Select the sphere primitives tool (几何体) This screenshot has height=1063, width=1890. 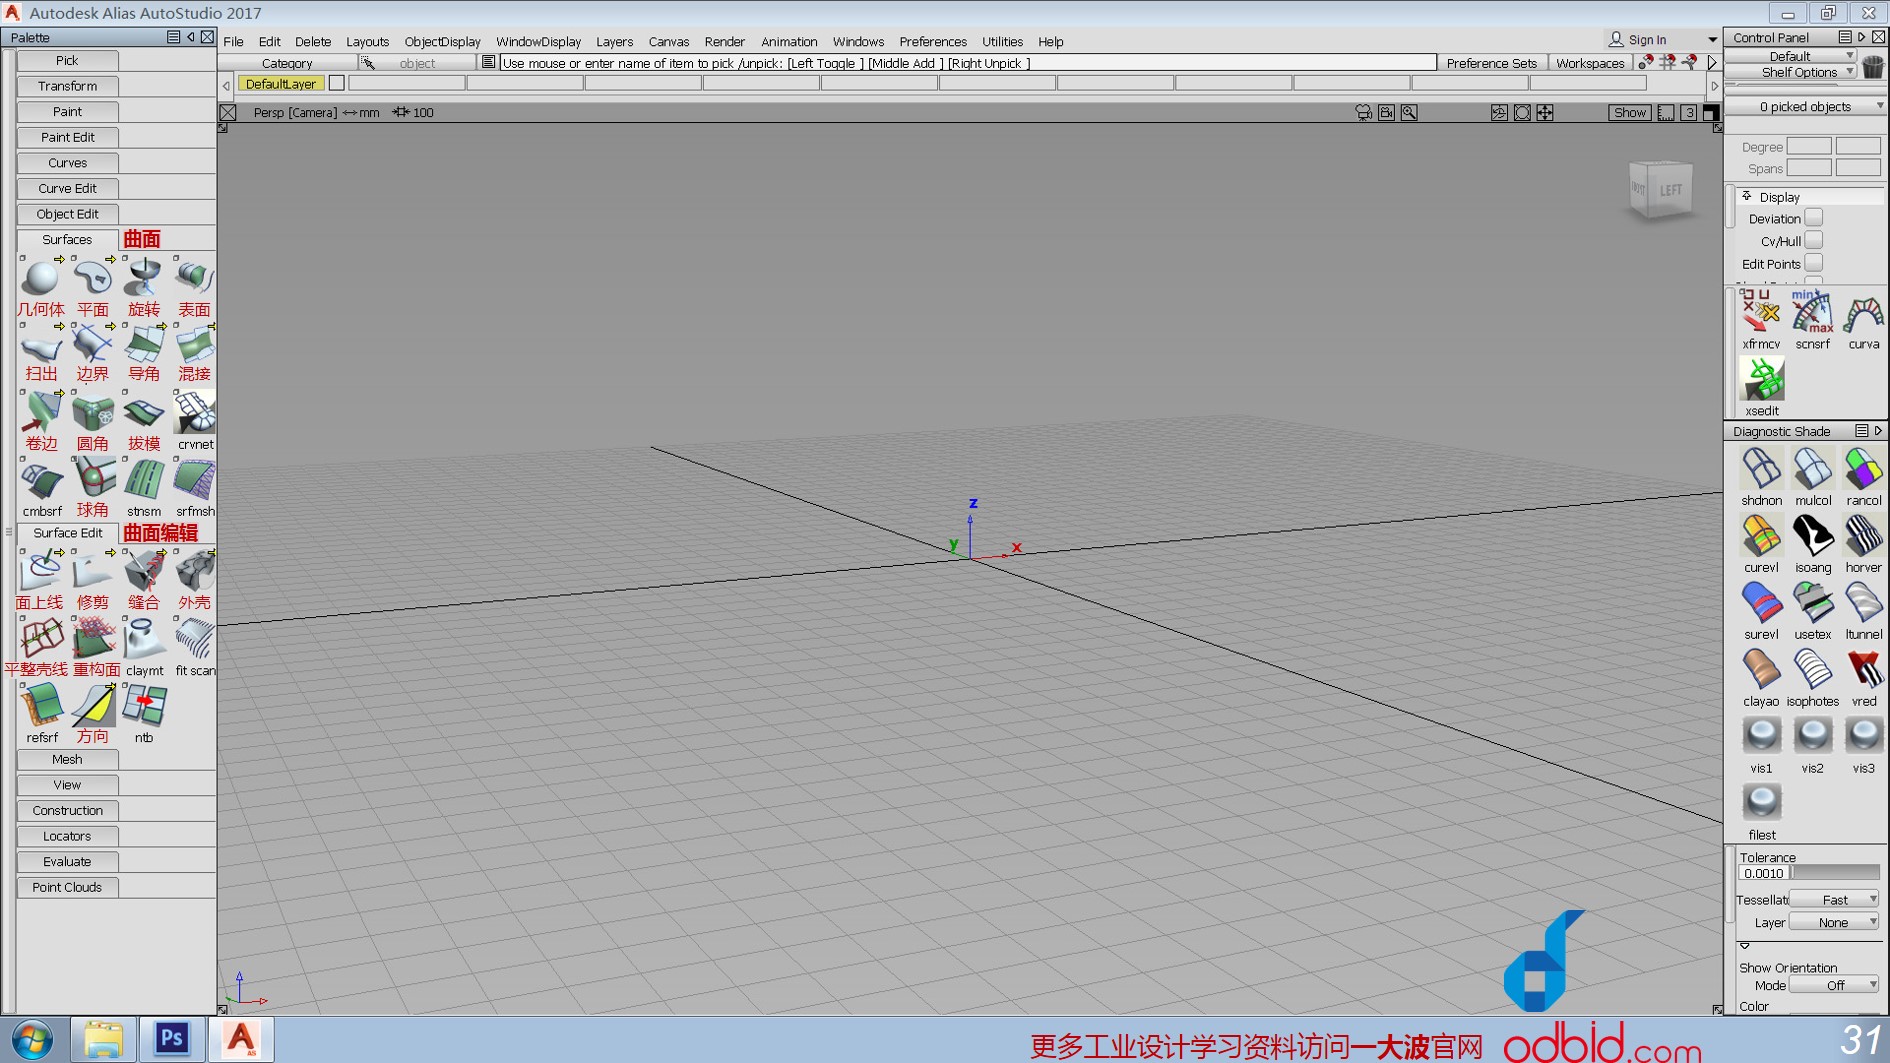click(x=41, y=277)
